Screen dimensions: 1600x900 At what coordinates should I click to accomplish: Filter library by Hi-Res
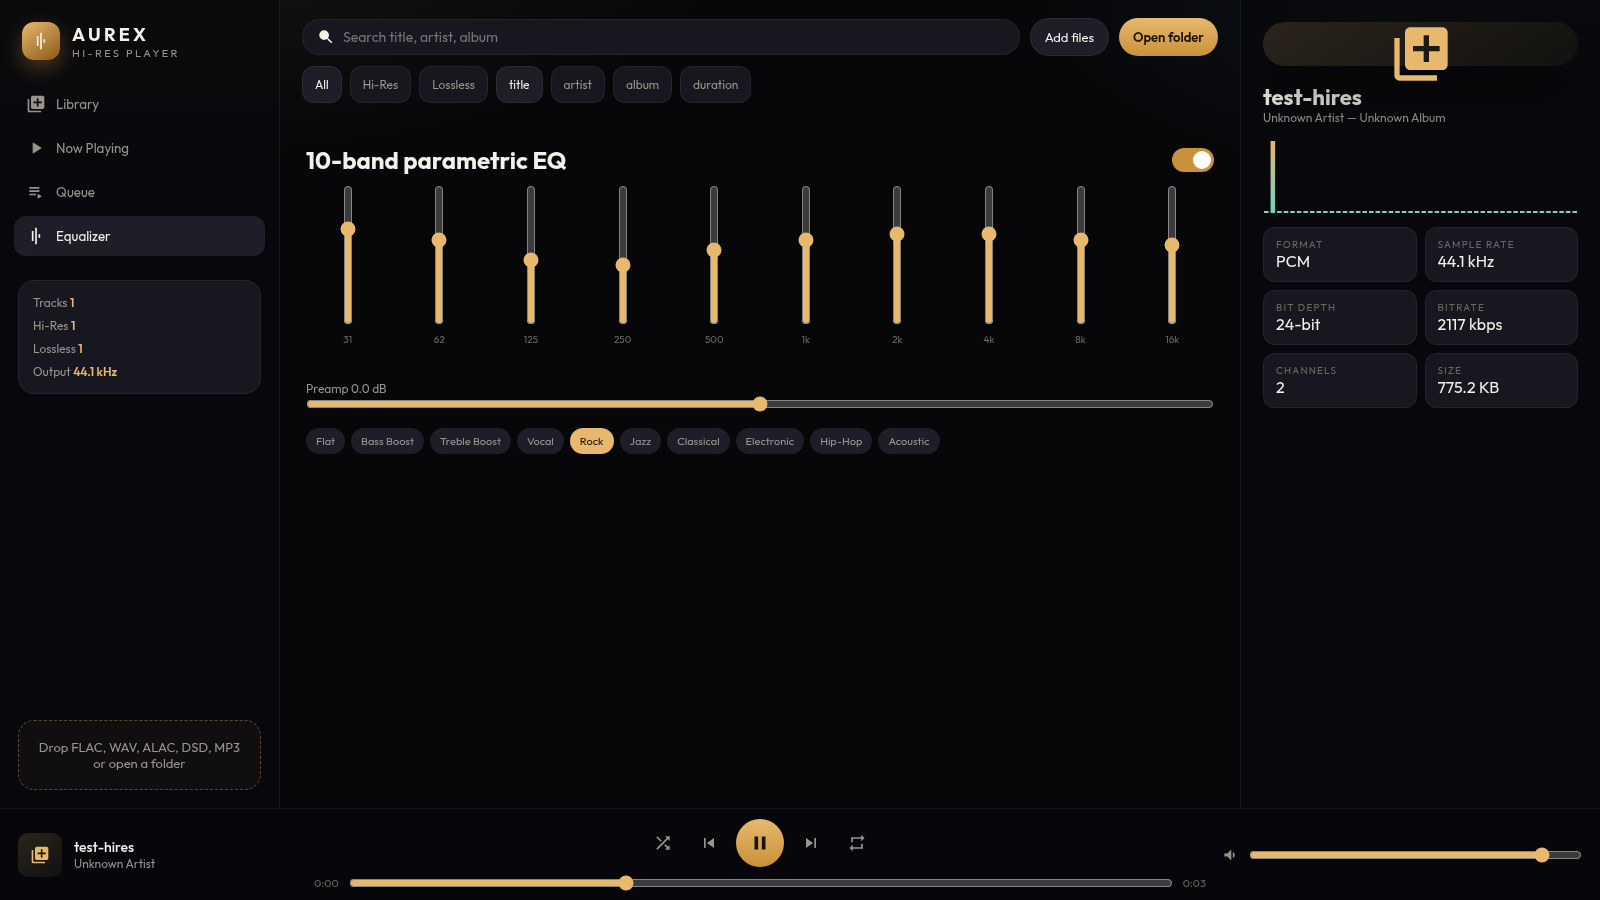380,85
